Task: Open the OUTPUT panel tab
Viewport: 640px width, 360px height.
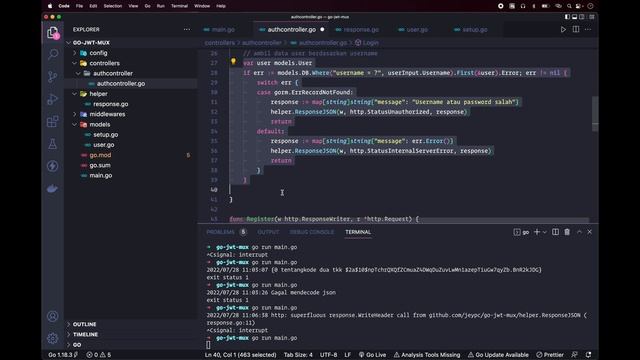Action: (x=268, y=232)
